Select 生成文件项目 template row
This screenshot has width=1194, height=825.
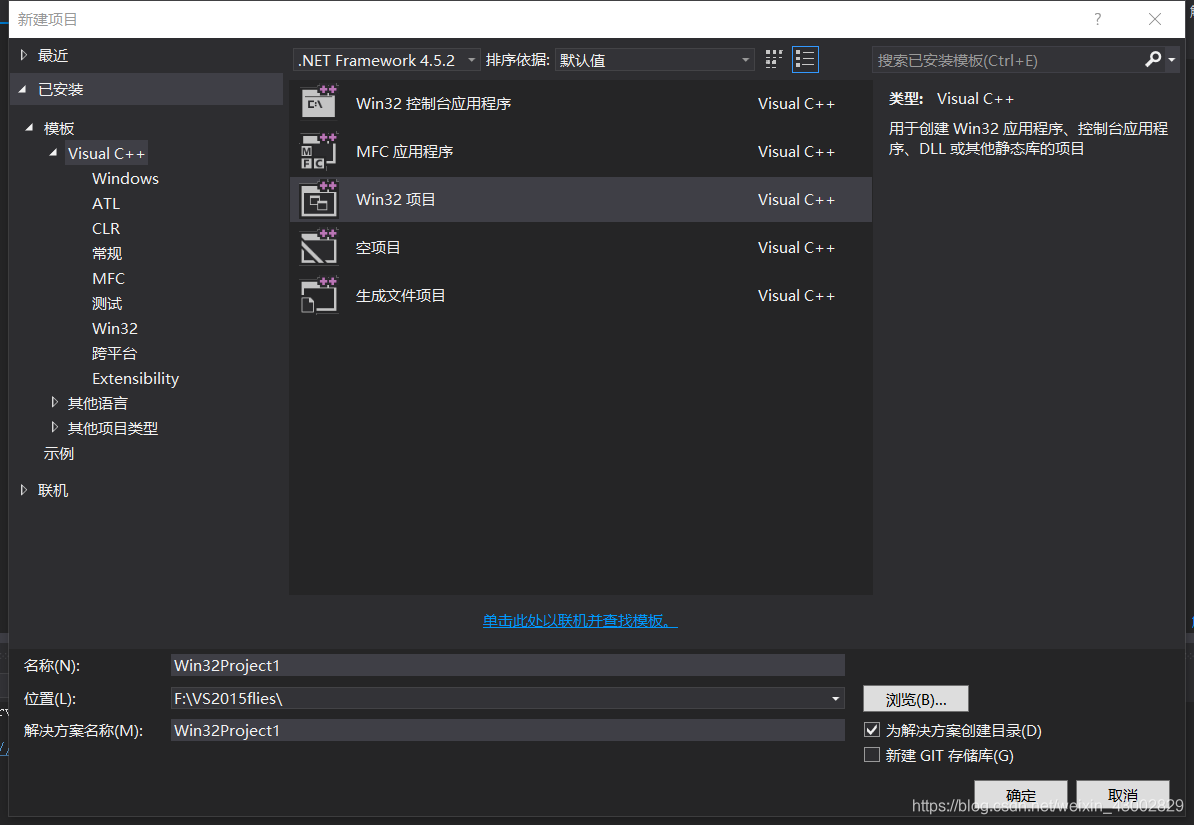[x=580, y=296]
